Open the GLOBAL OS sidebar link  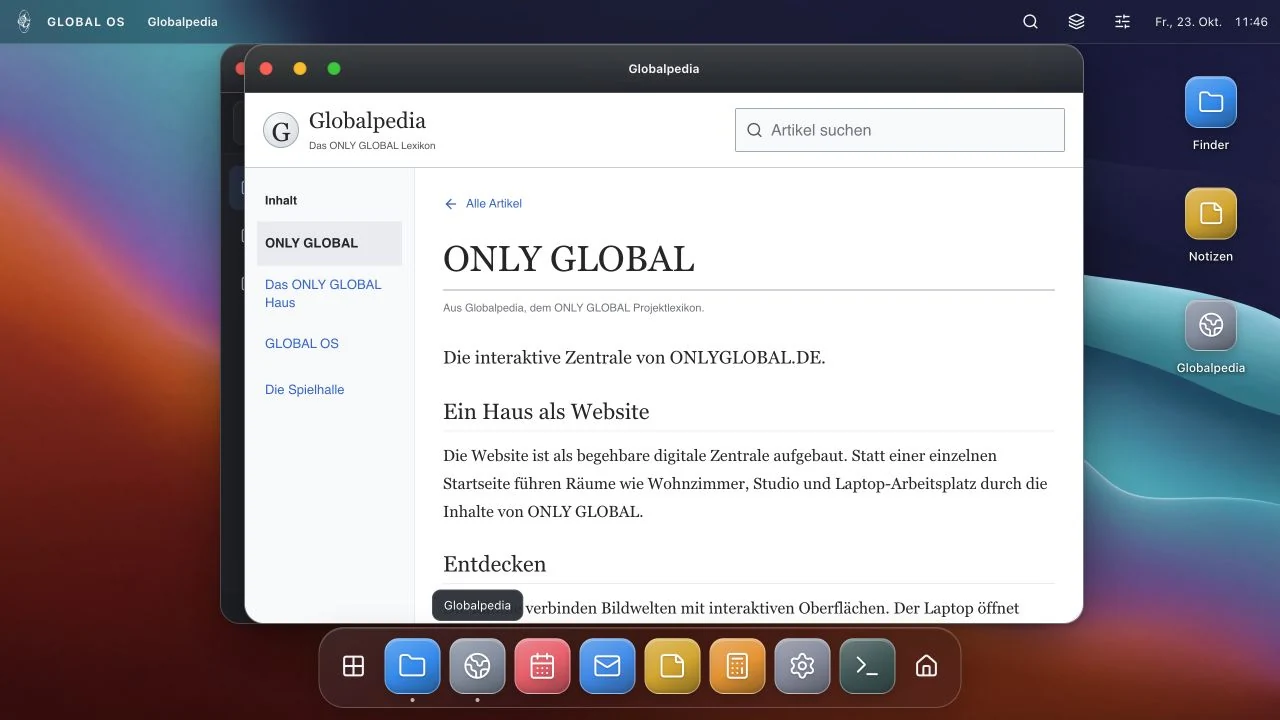coord(329,343)
